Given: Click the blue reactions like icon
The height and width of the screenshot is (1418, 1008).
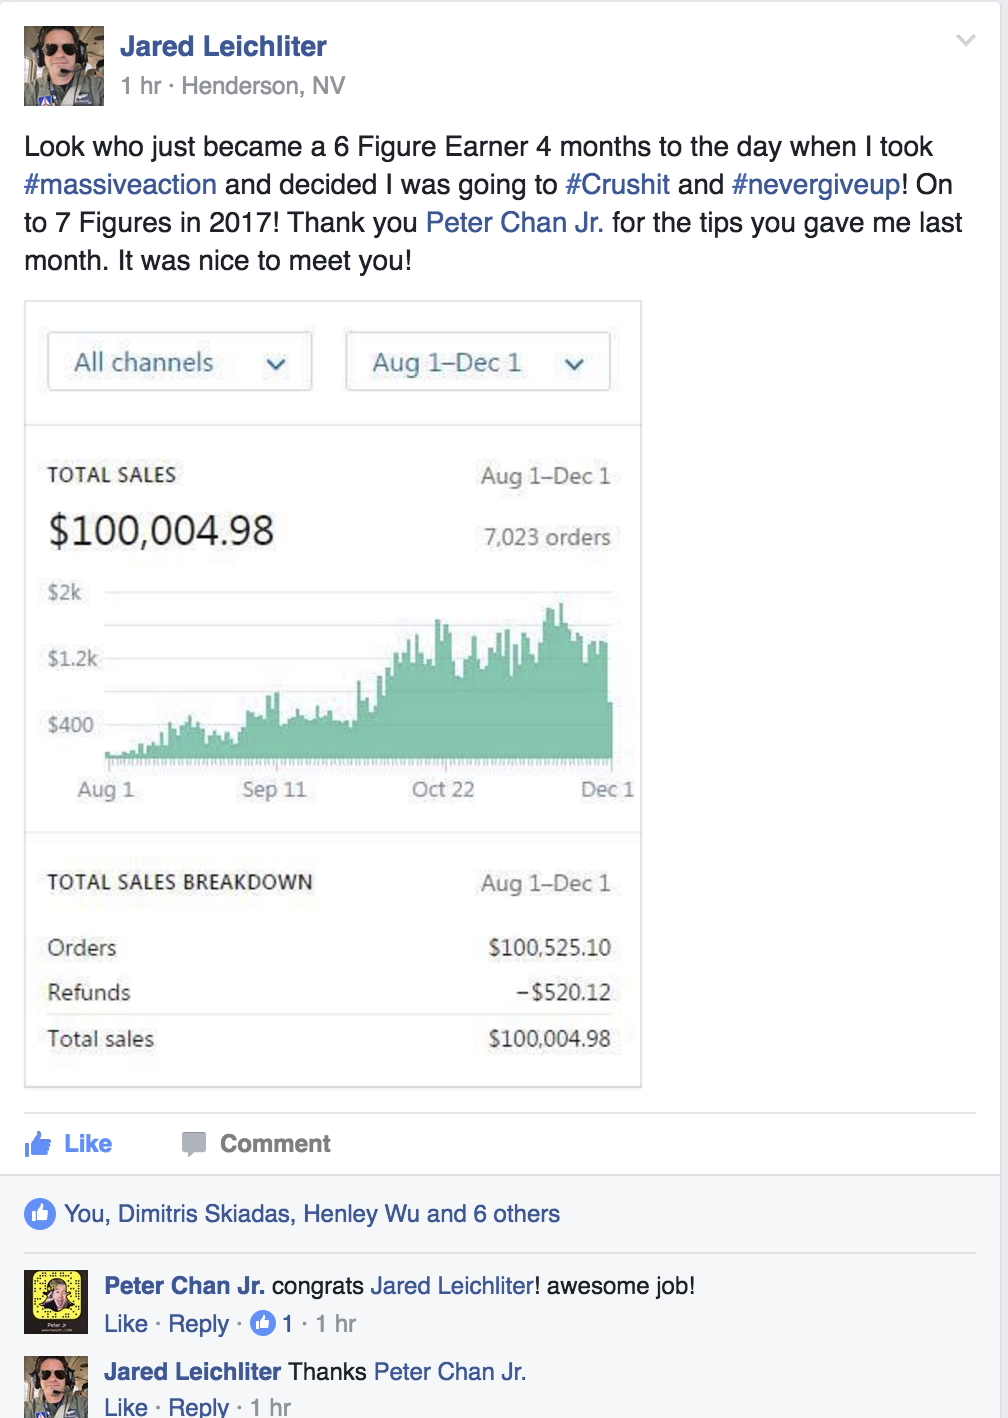Looking at the screenshot, I should coord(39,1214).
